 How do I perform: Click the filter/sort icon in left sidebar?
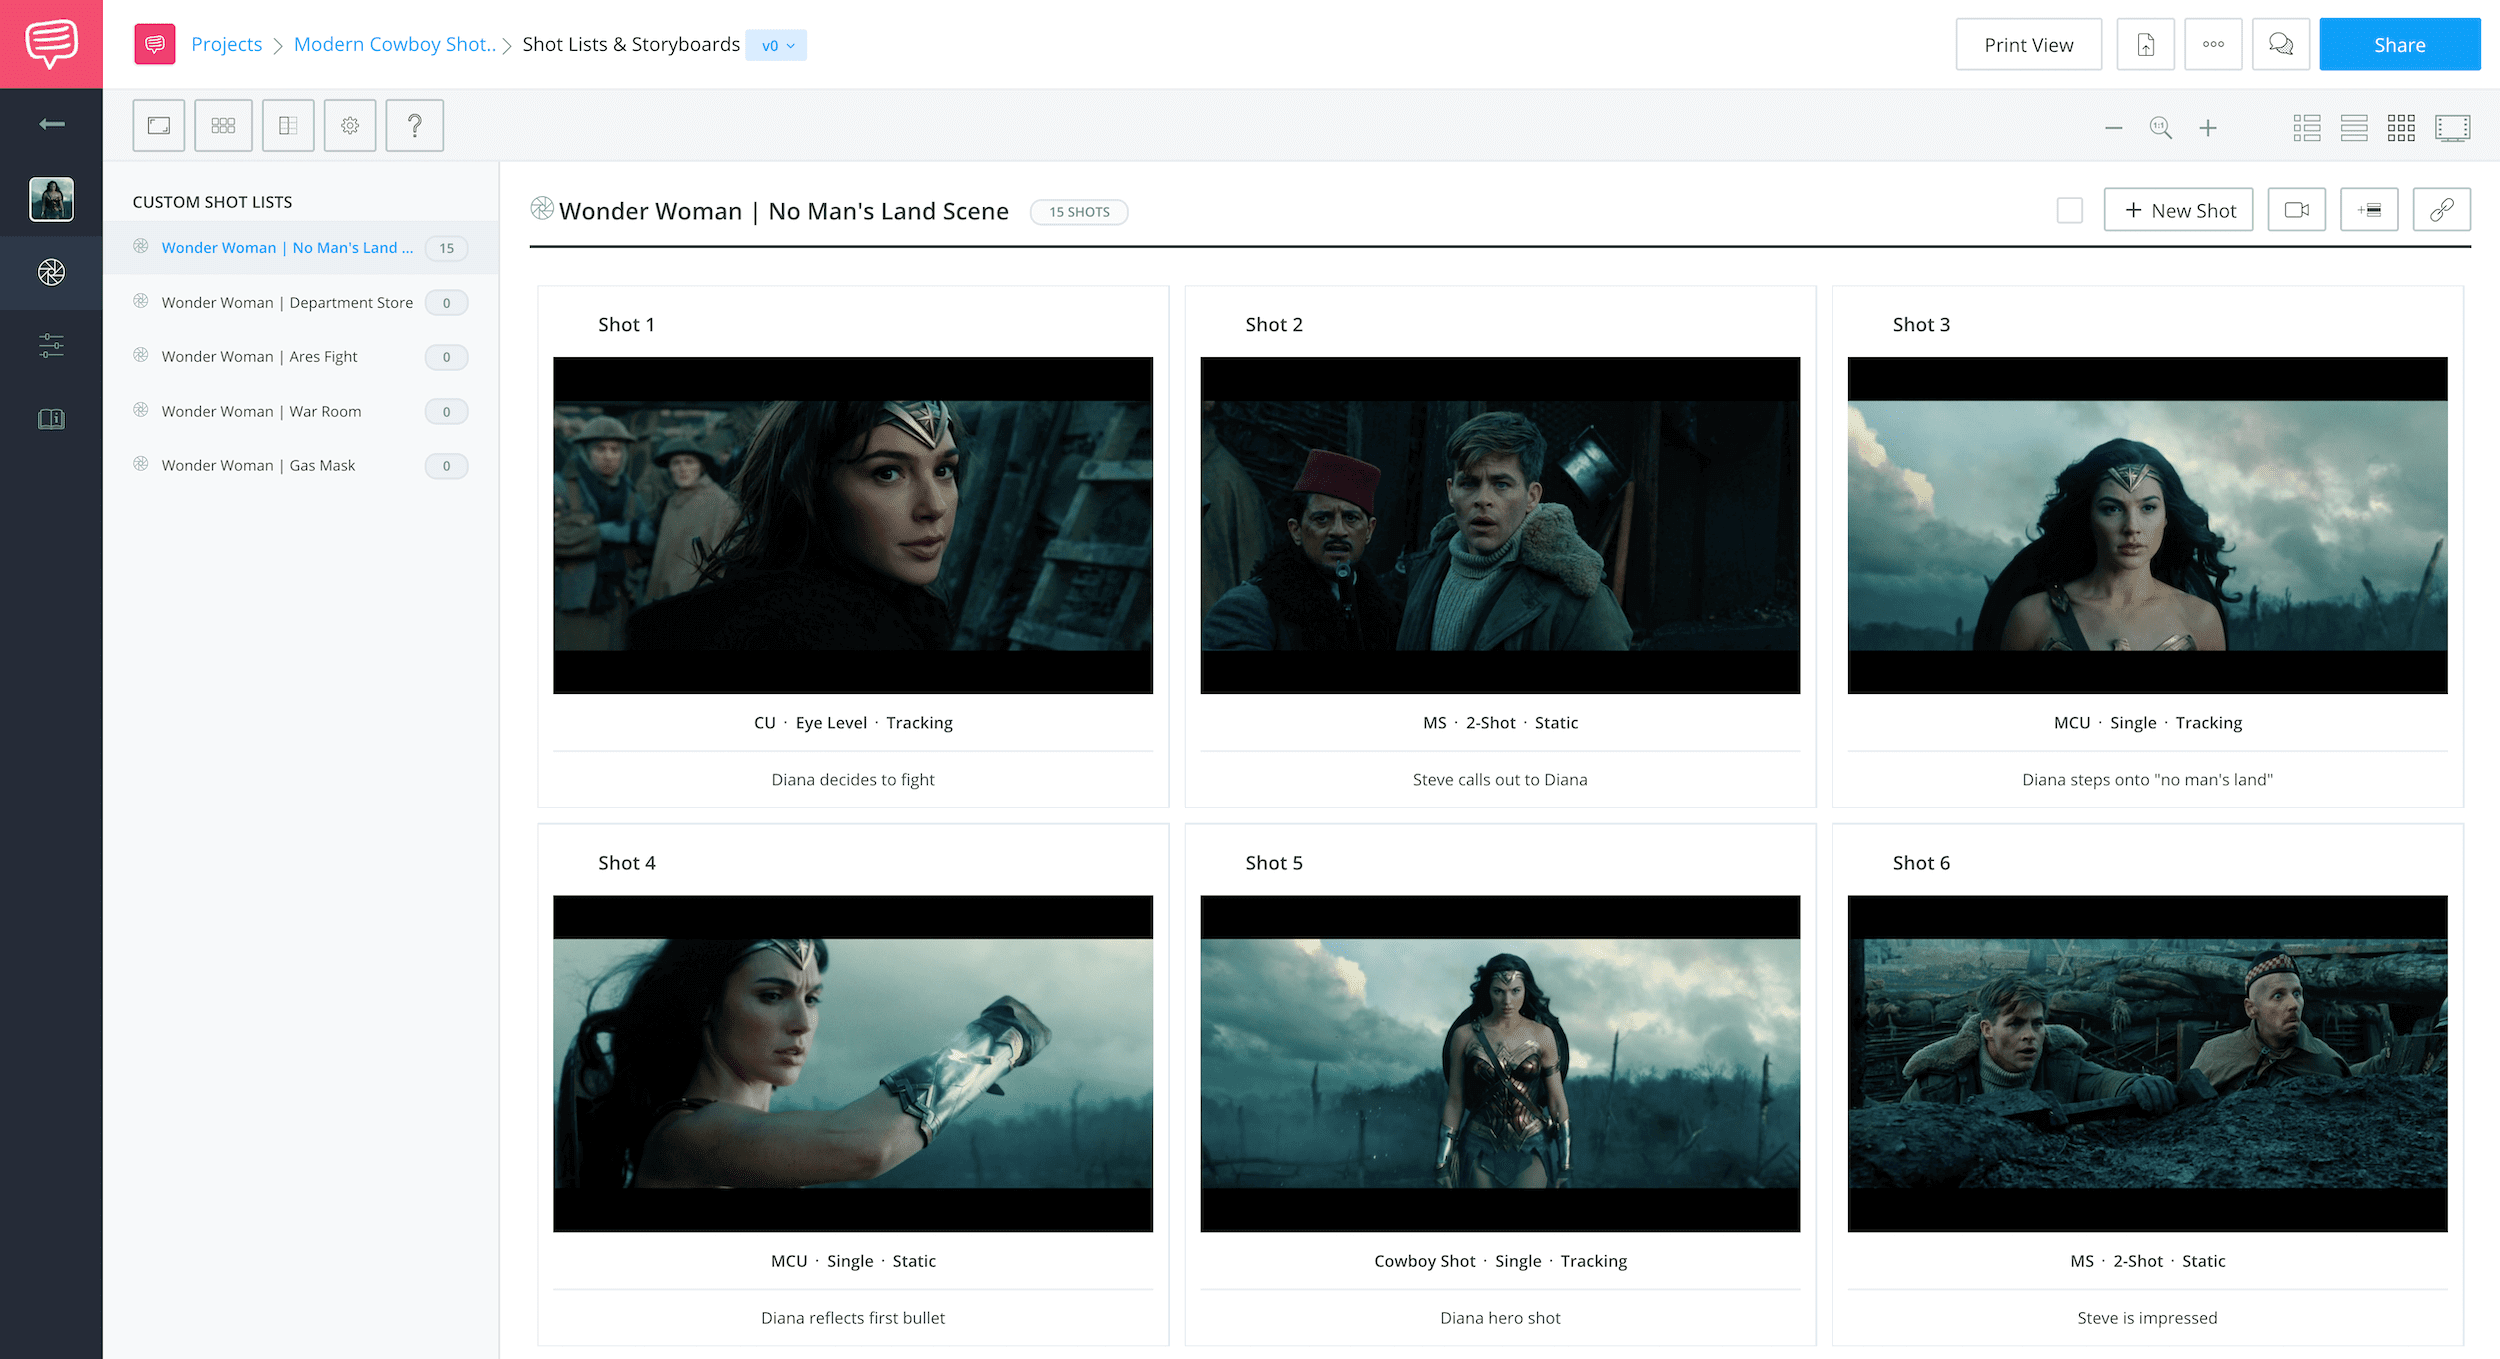point(50,343)
